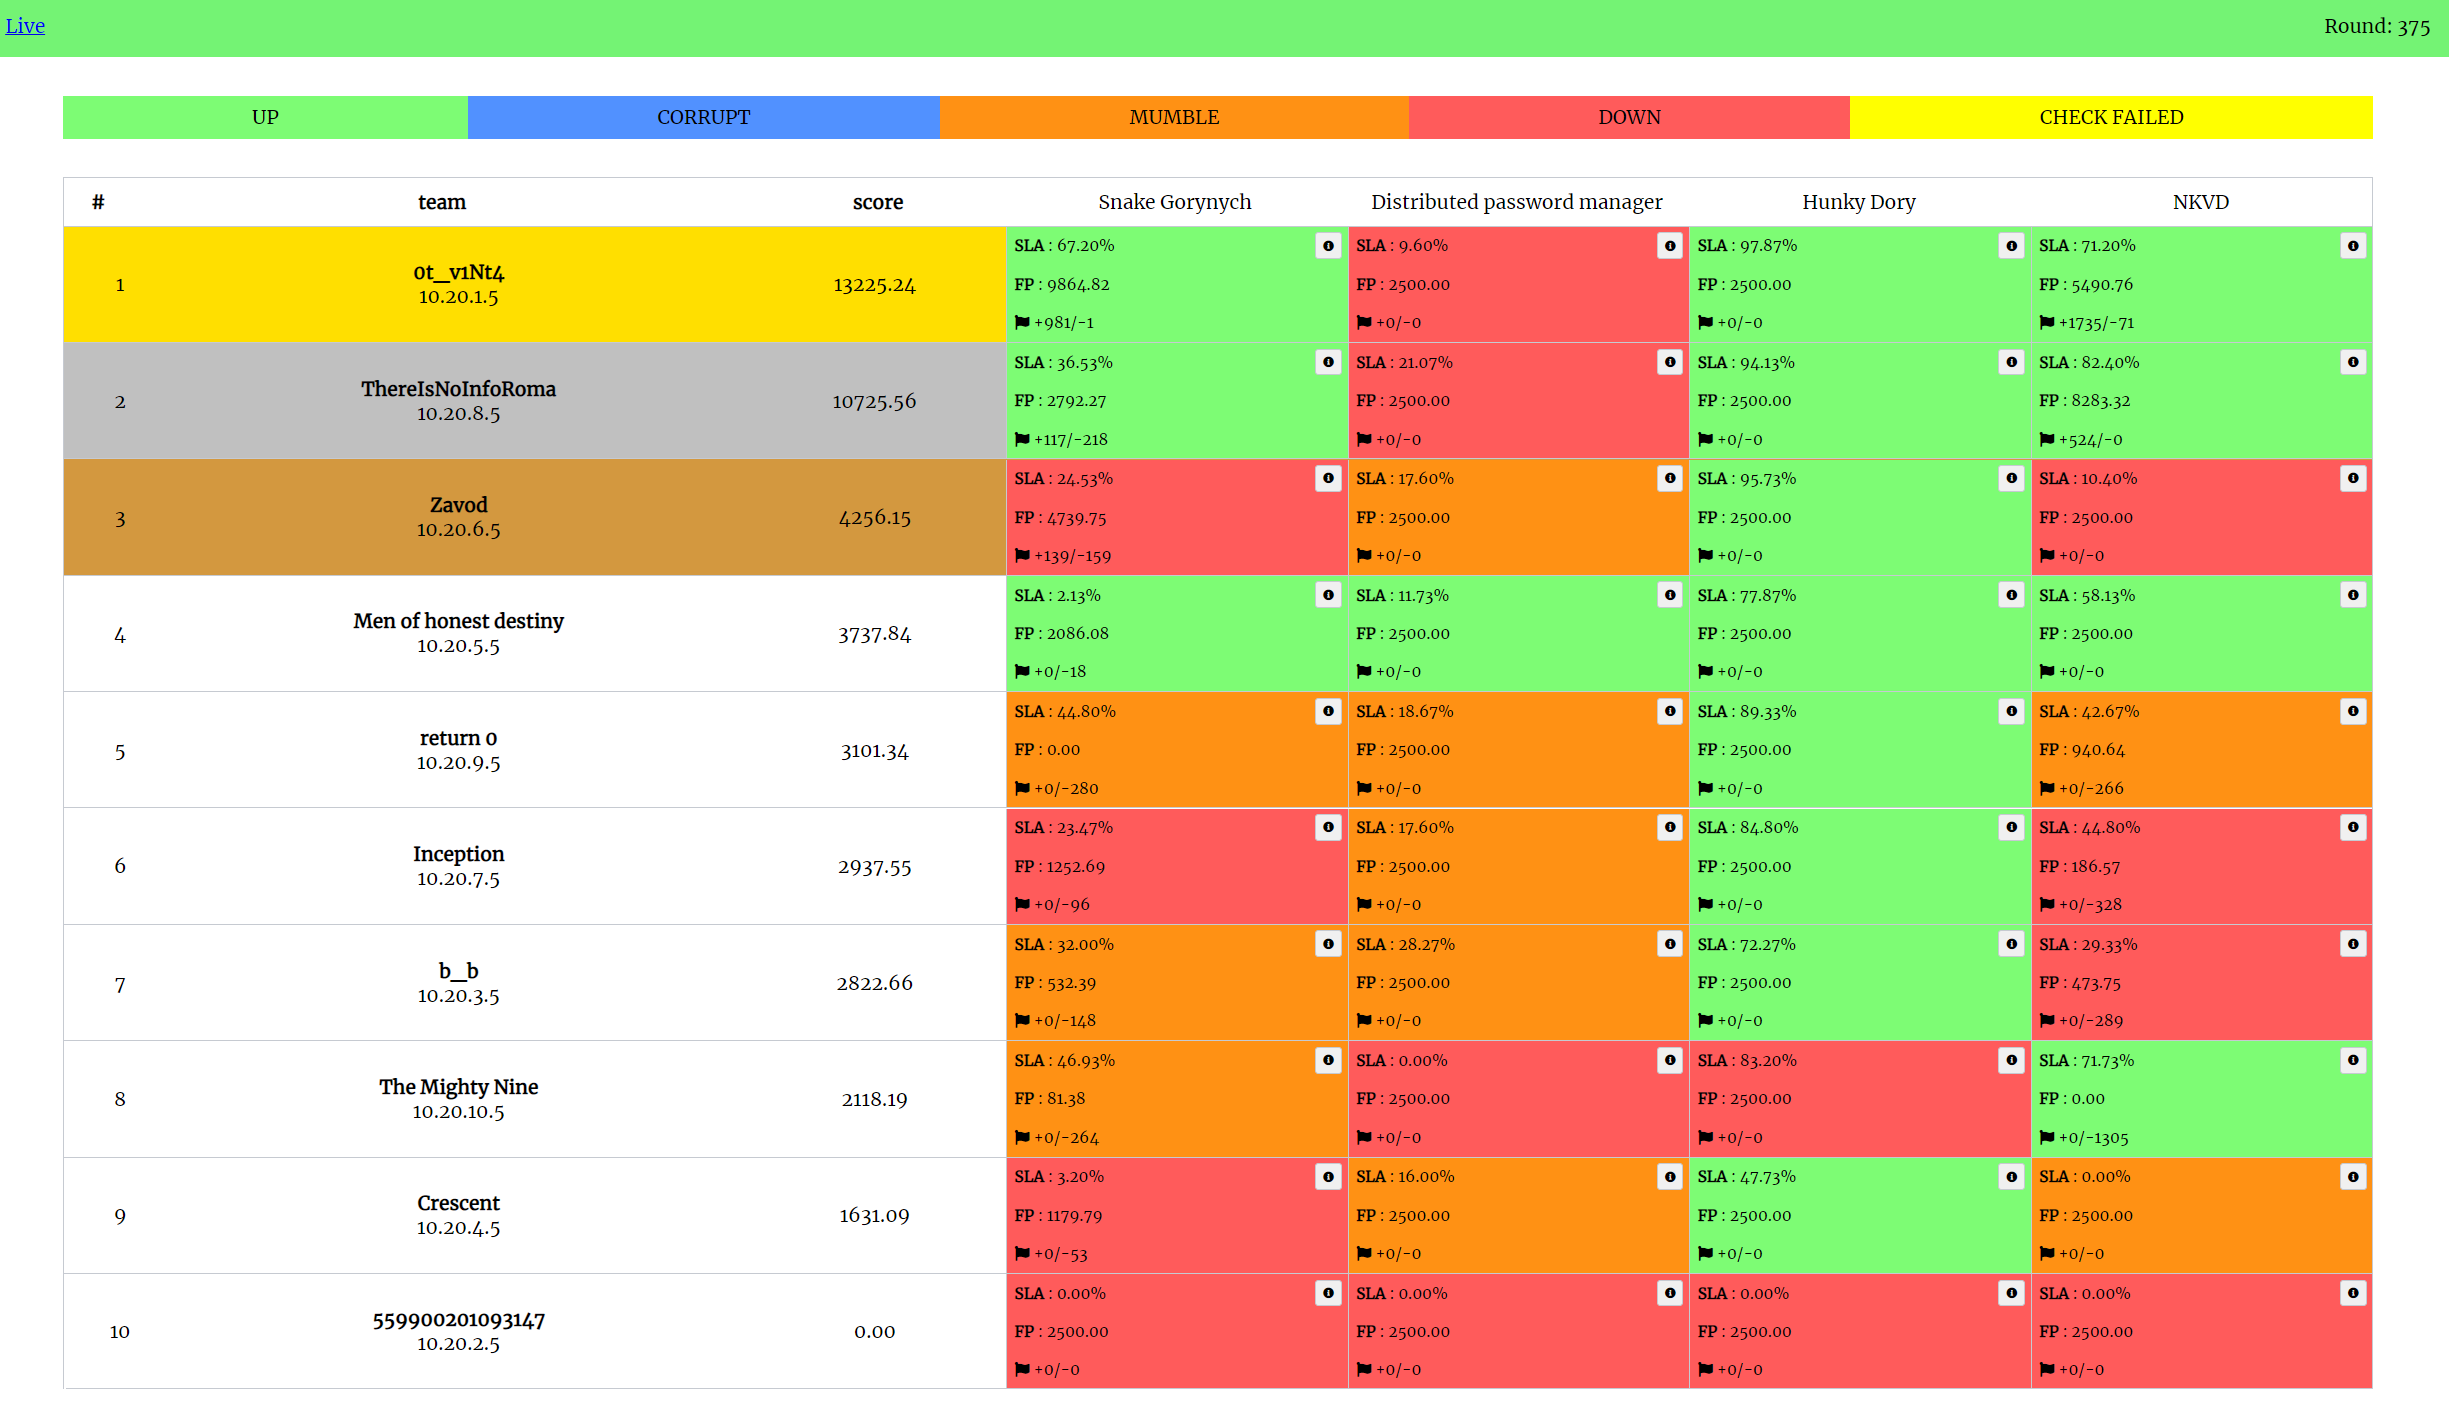Image resolution: width=2449 pixels, height=1408 pixels.
Task: Sort teams by the score column
Action: [877, 201]
